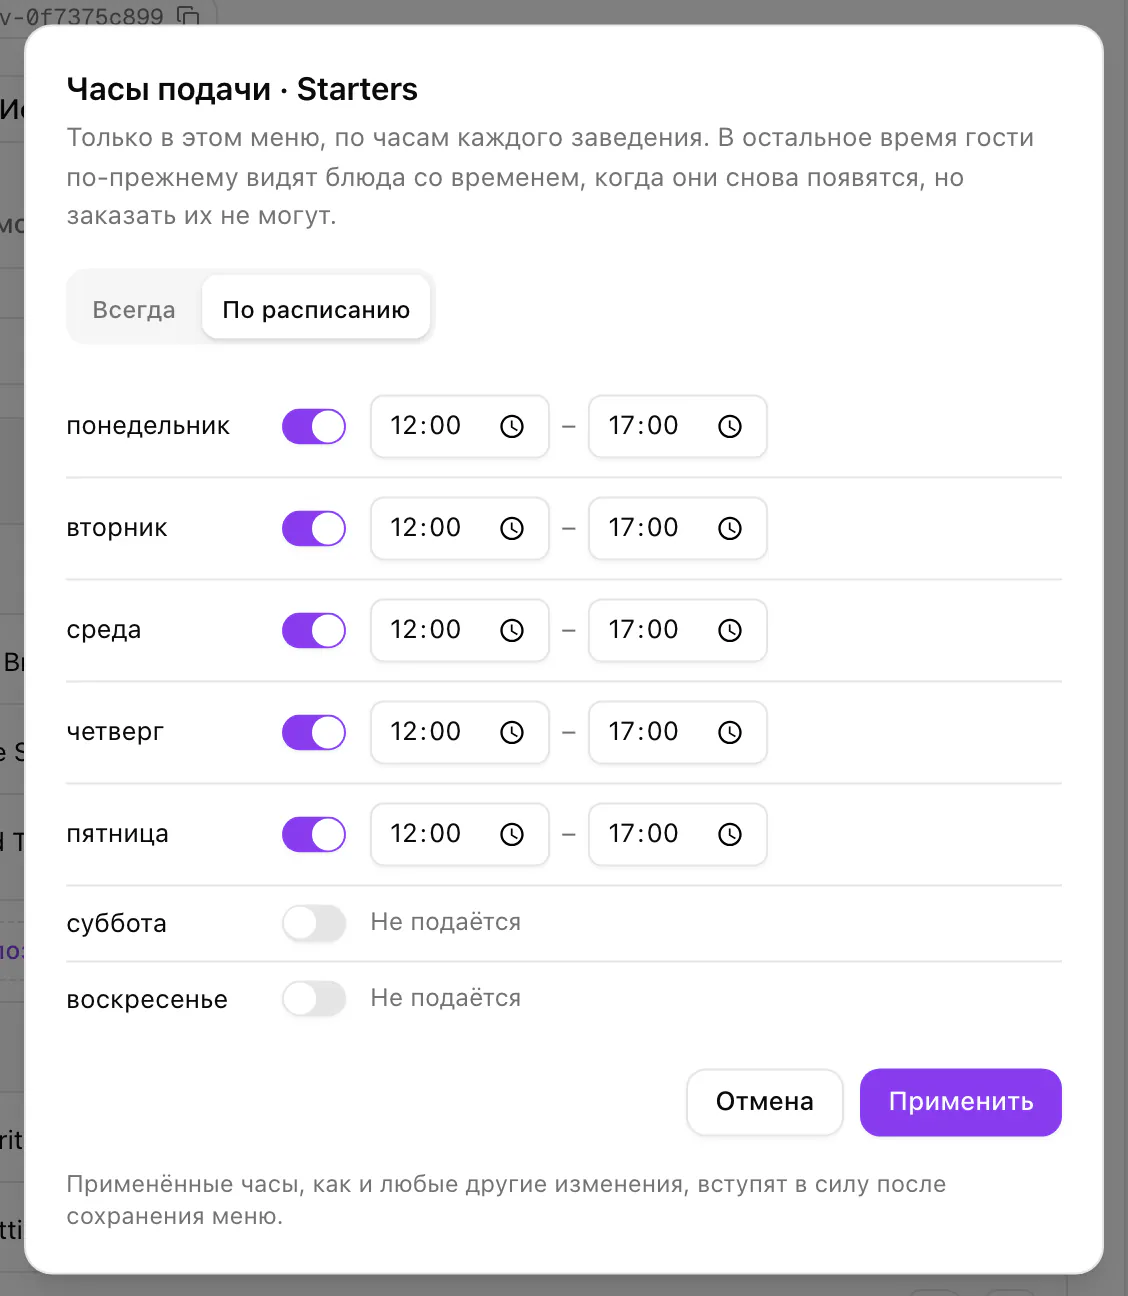Click the среда day label
The height and width of the screenshot is (1296, 1128).
104,630
